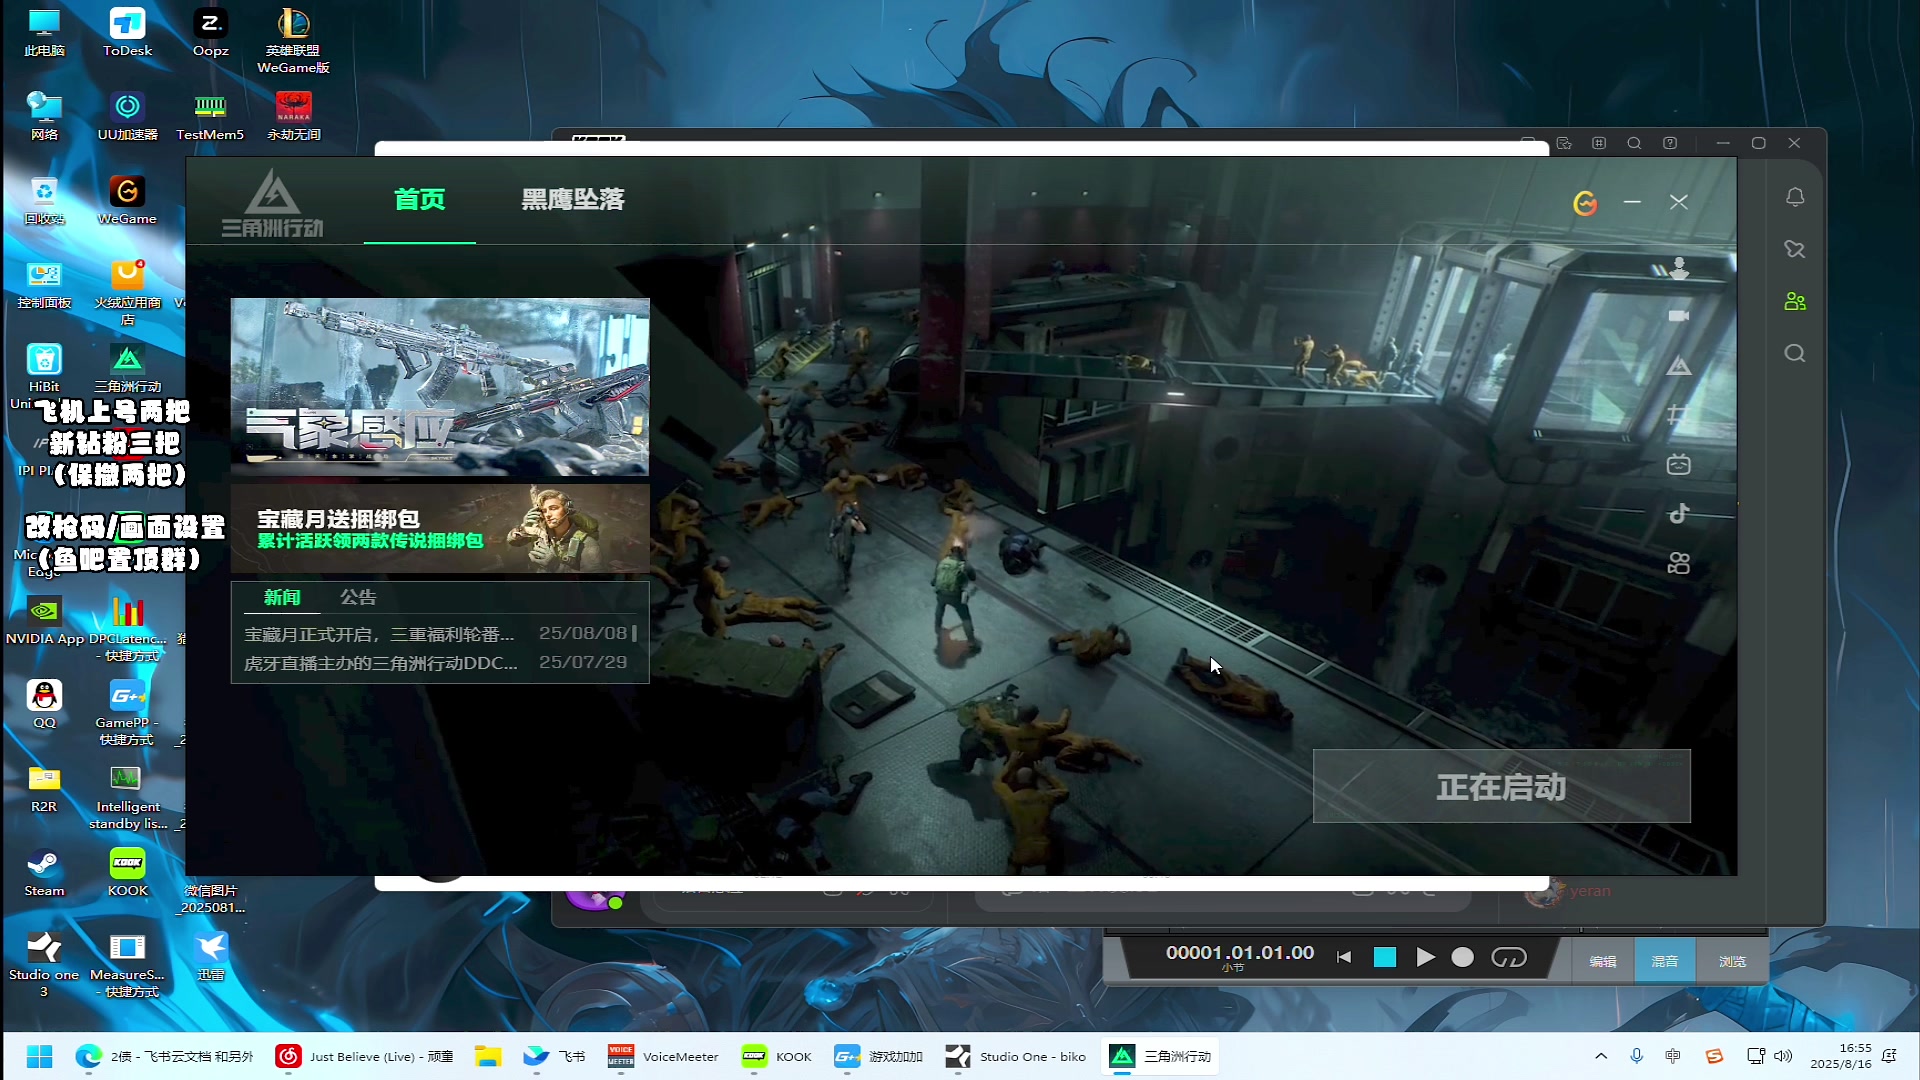Open KOOK taskbar item
The width and height of the screenshot is (1920, 1080).
pyautogui.click(x=777, y=1056)
